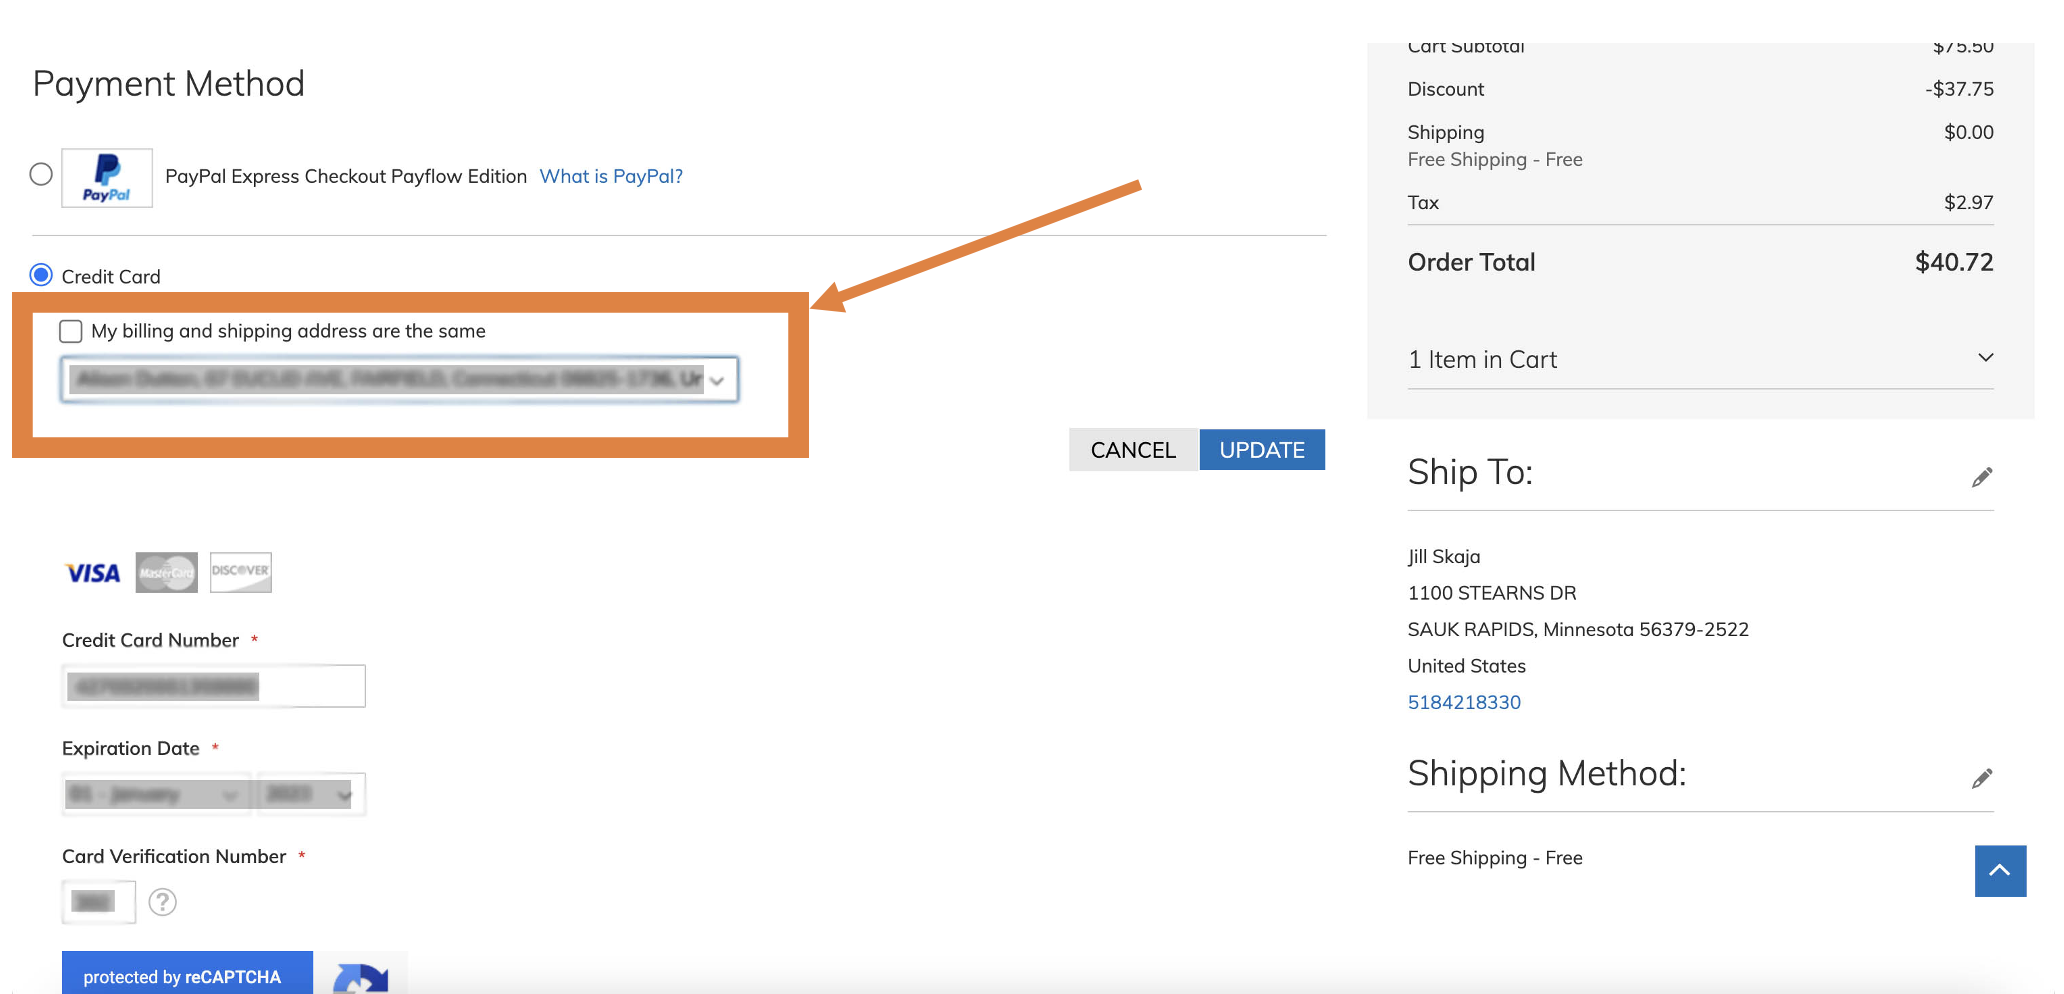Click the CANCEL button

tap(1133, 450)
